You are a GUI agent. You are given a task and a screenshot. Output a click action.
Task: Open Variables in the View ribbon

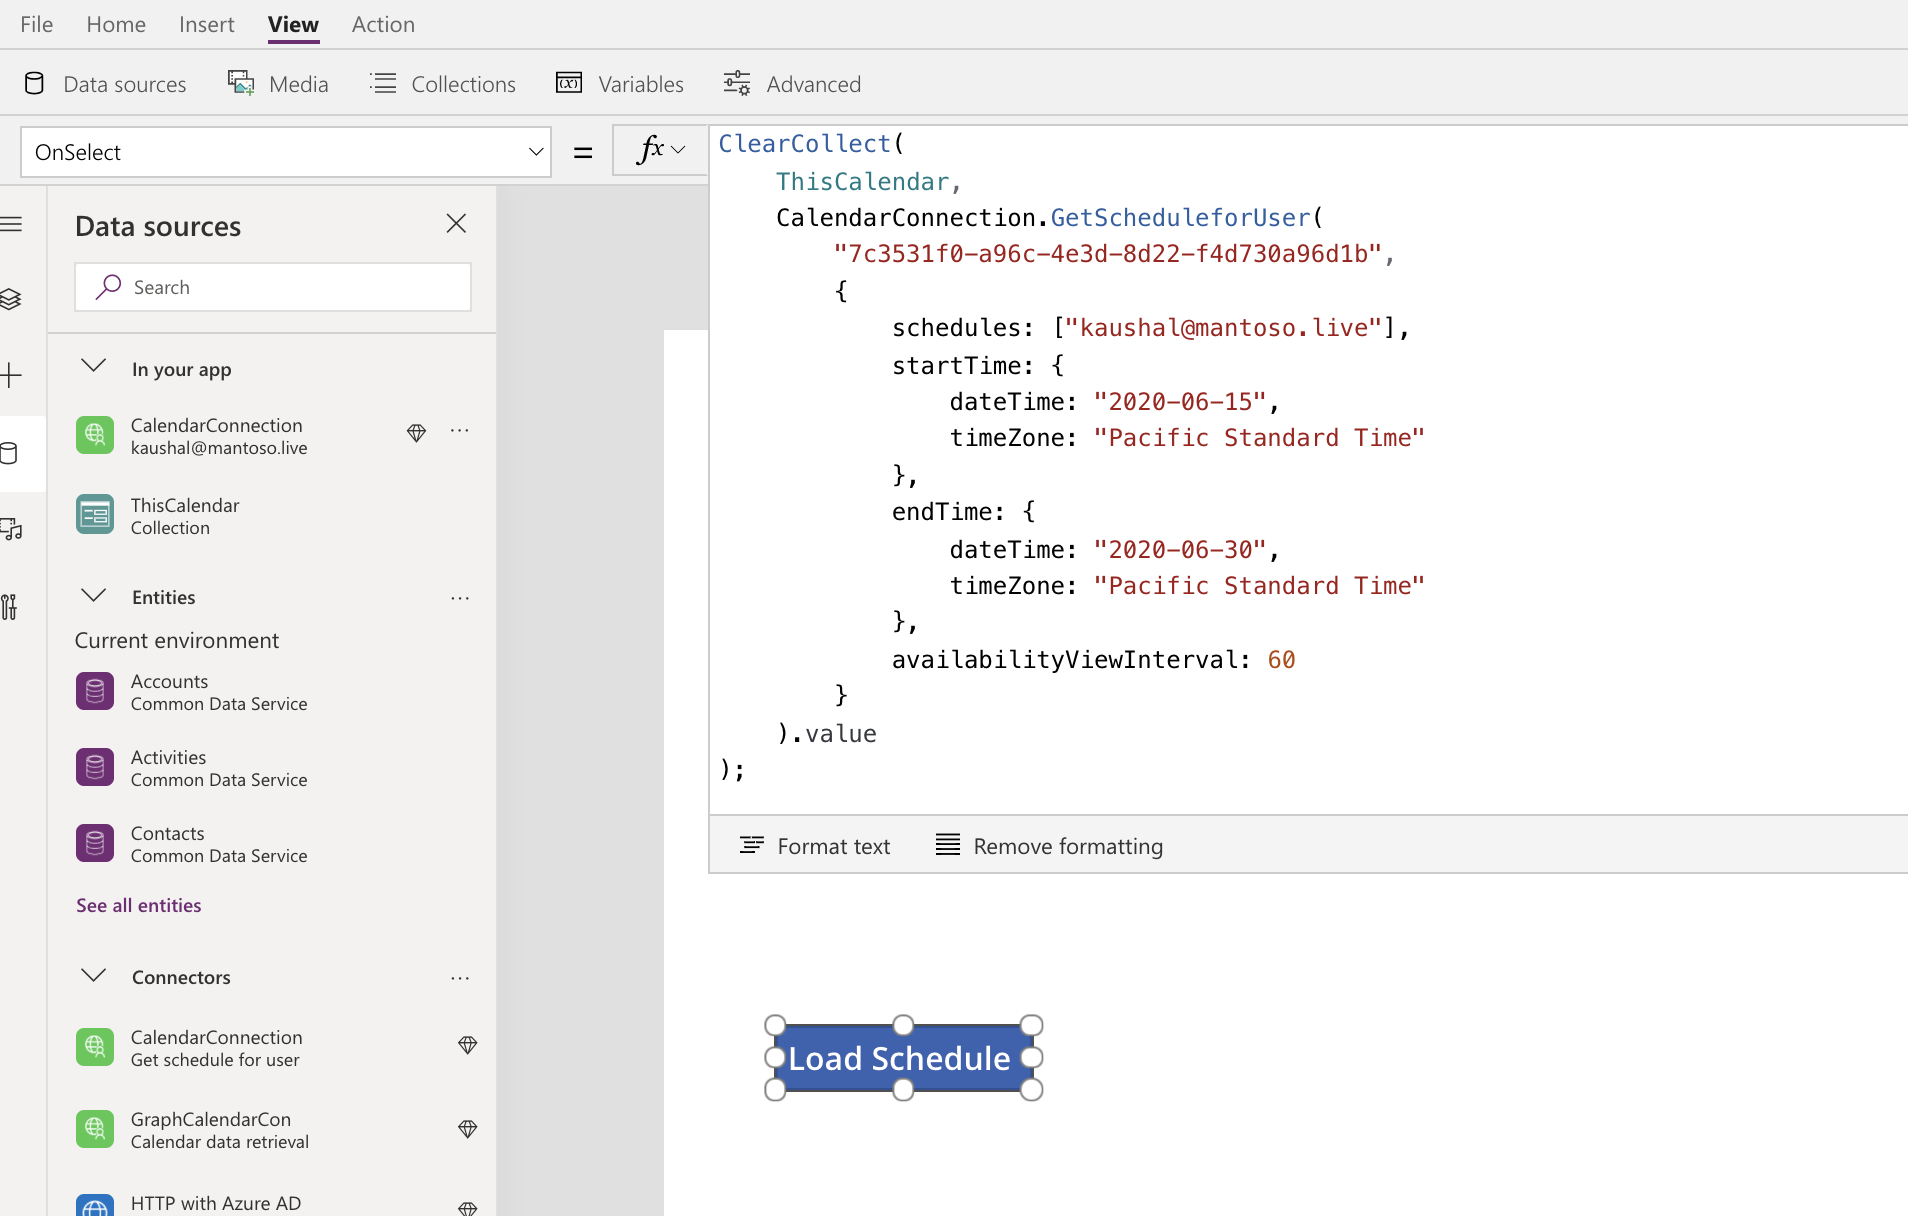click(620, 84)
